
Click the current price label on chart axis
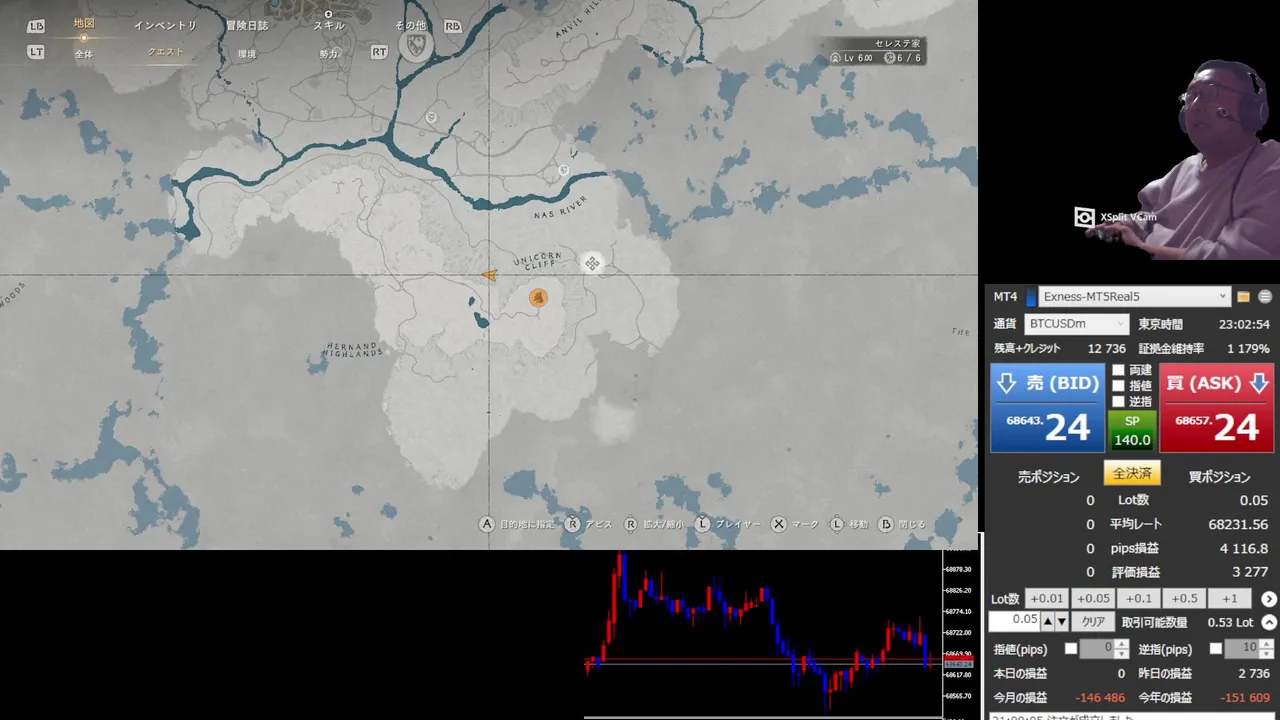tap(959, 664)
